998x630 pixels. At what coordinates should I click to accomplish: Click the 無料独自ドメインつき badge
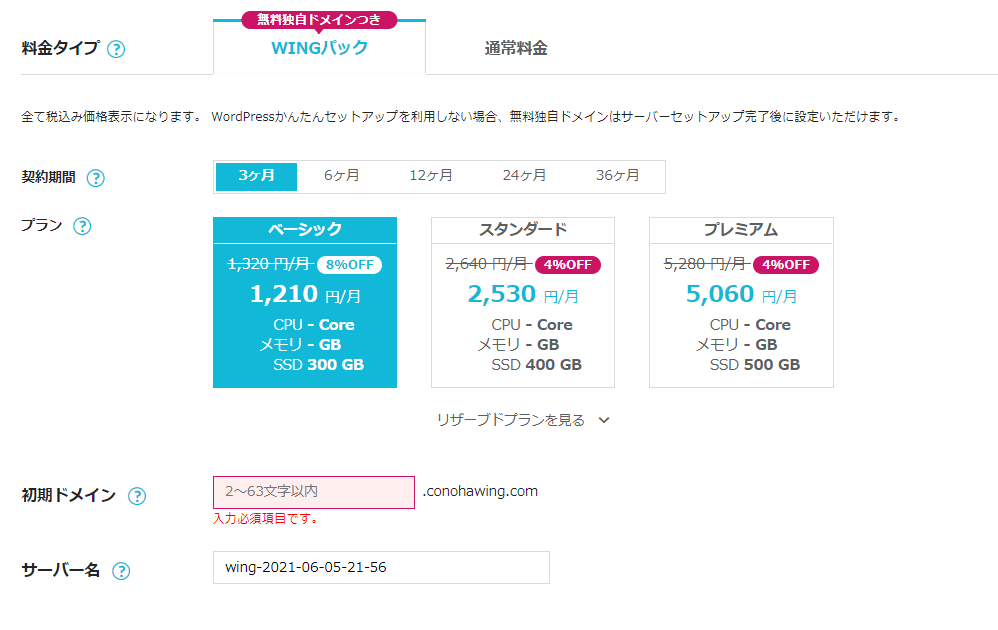[x=320, y=20]
